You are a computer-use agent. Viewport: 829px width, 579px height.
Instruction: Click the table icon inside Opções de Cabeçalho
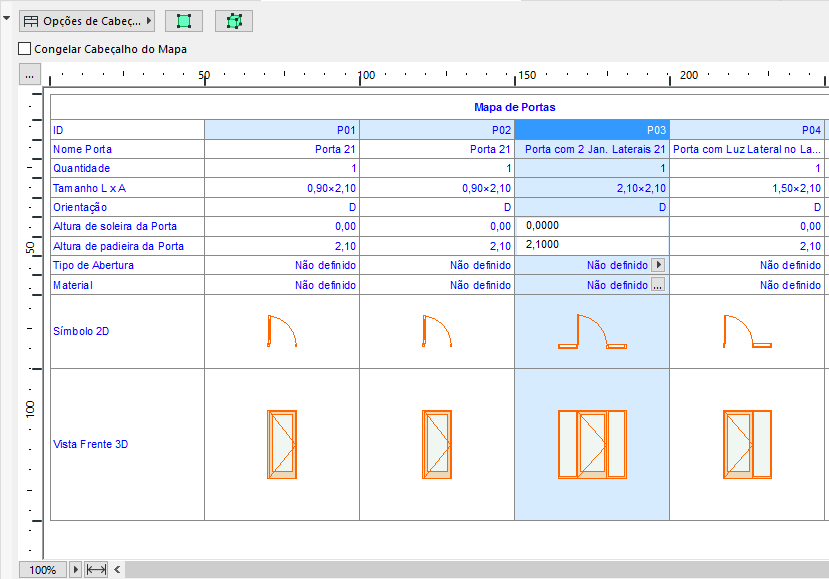click(33, 20)
